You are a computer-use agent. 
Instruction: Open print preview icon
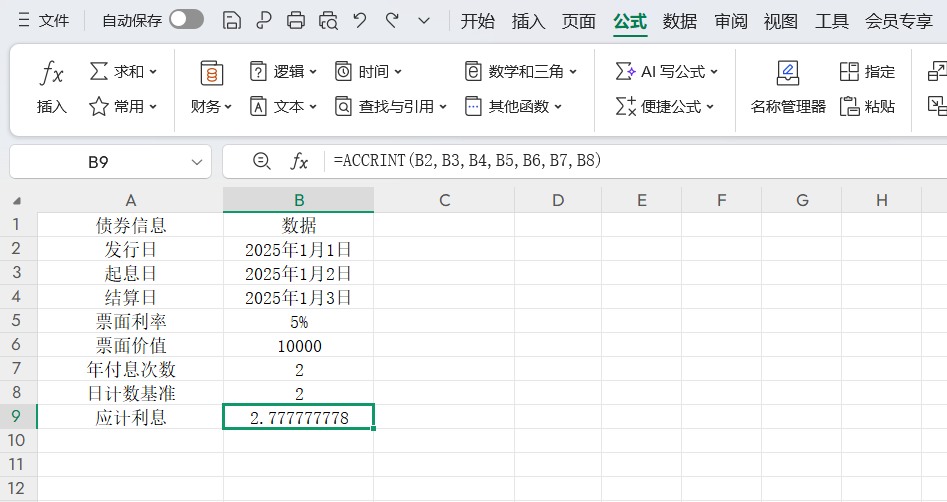328,21
